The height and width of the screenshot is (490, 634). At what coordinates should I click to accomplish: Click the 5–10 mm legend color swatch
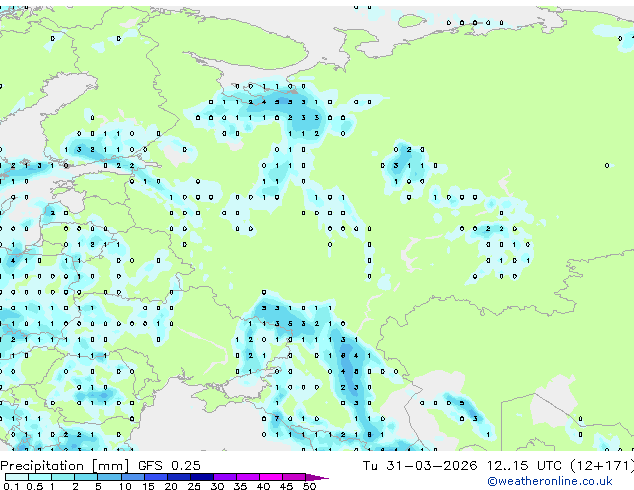click(x=109, y=477)
